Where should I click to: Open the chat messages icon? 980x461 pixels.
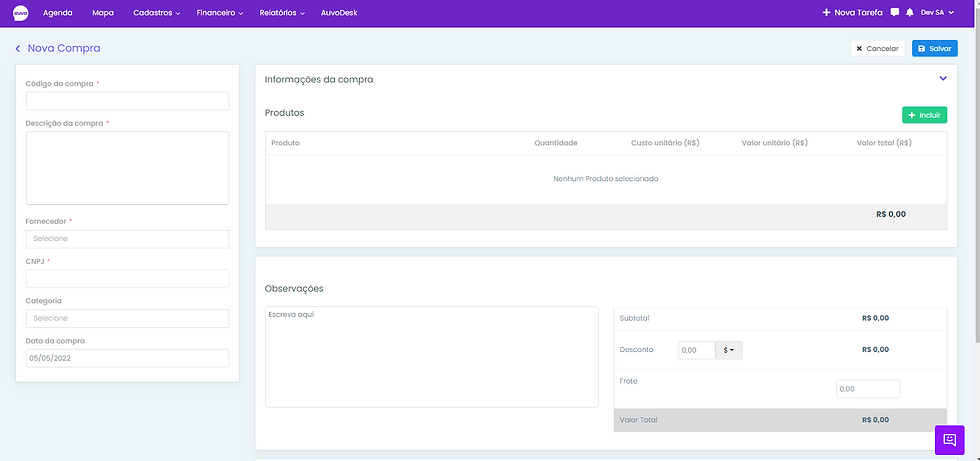[895, 12]
